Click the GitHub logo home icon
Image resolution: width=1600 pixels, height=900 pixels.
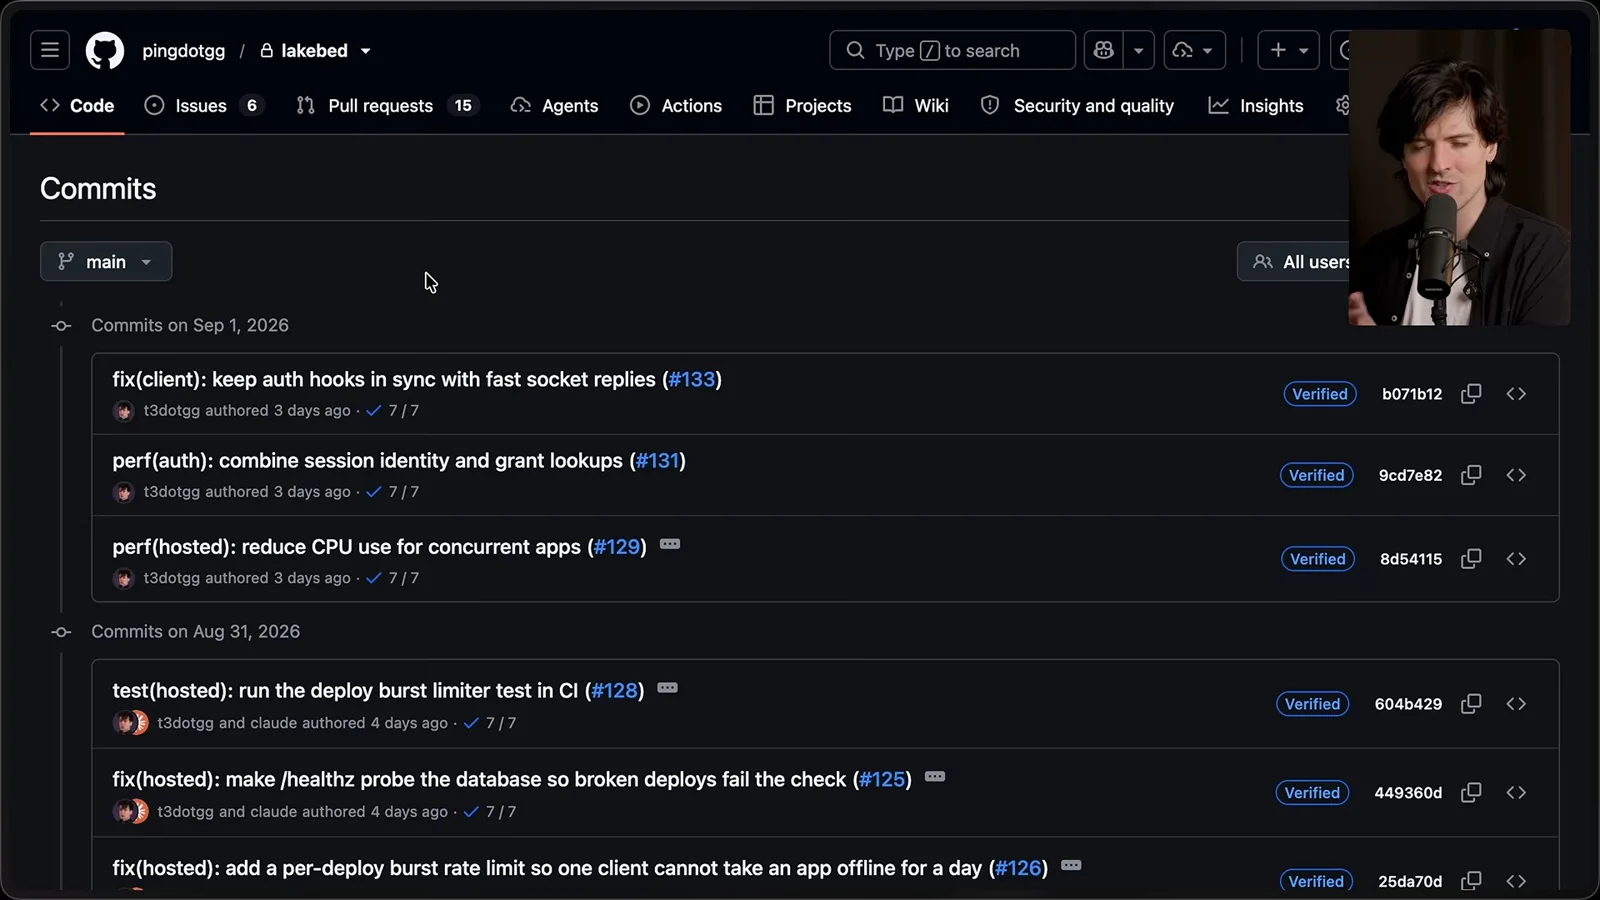tap(105, 50)
